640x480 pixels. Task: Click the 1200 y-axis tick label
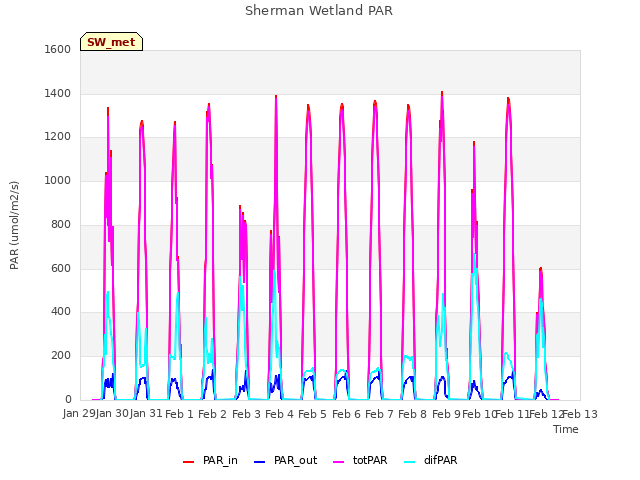[58, 137]
